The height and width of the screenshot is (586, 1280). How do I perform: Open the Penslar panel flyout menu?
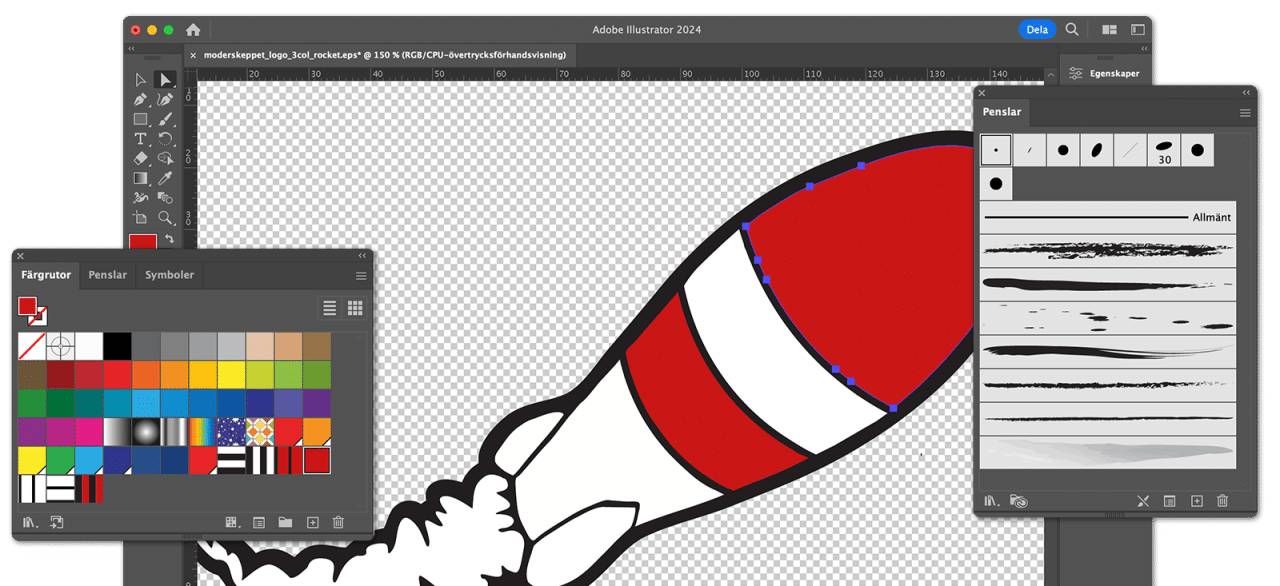[x=1244, y=112]
